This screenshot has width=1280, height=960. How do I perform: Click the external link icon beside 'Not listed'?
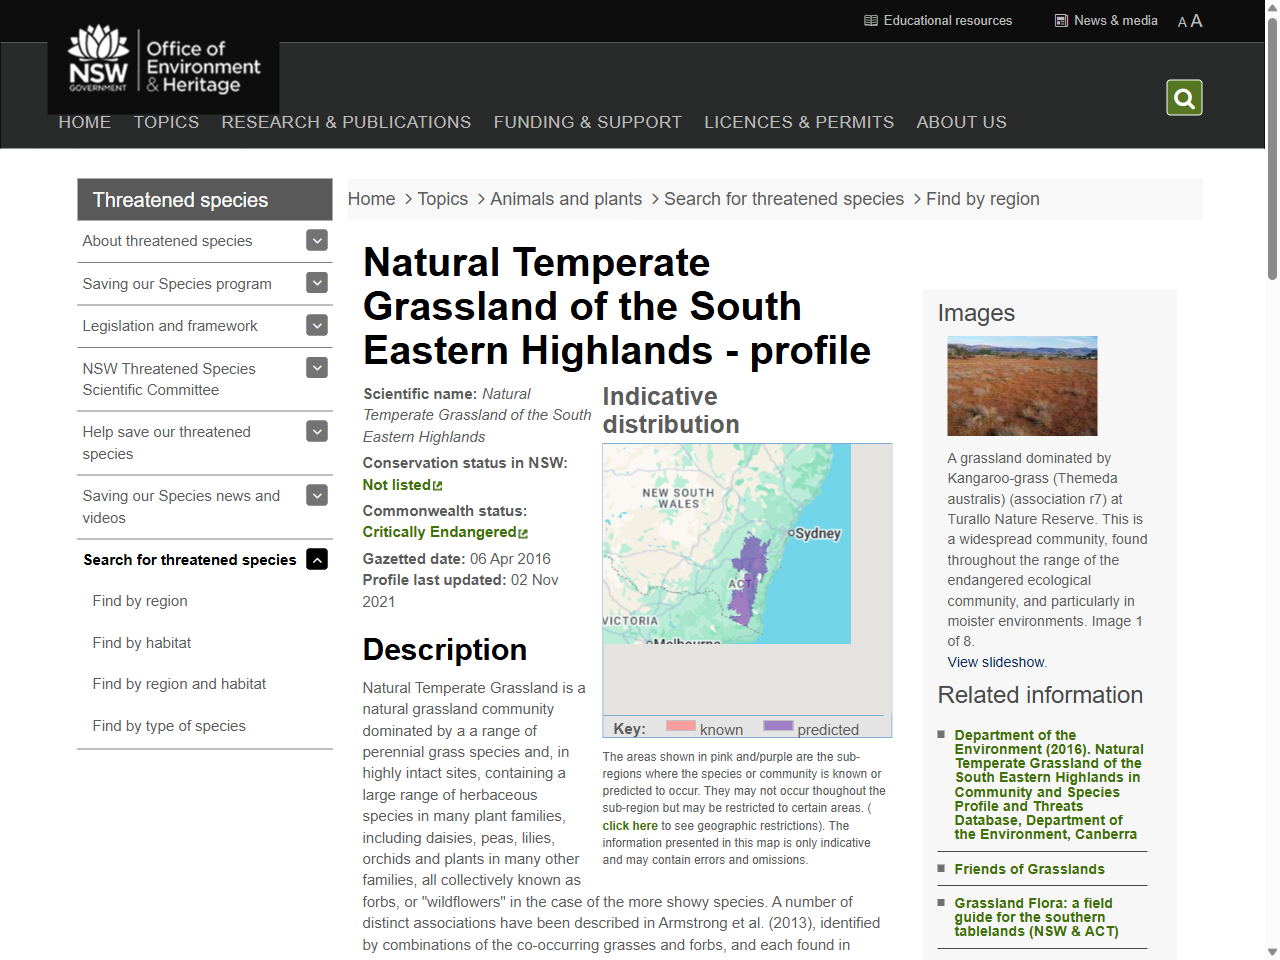(x=437, y=484)
